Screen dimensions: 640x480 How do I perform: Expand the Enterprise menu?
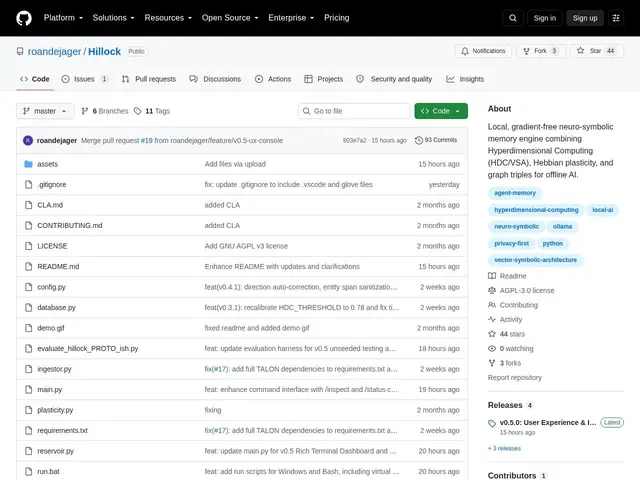click(291, 18)
